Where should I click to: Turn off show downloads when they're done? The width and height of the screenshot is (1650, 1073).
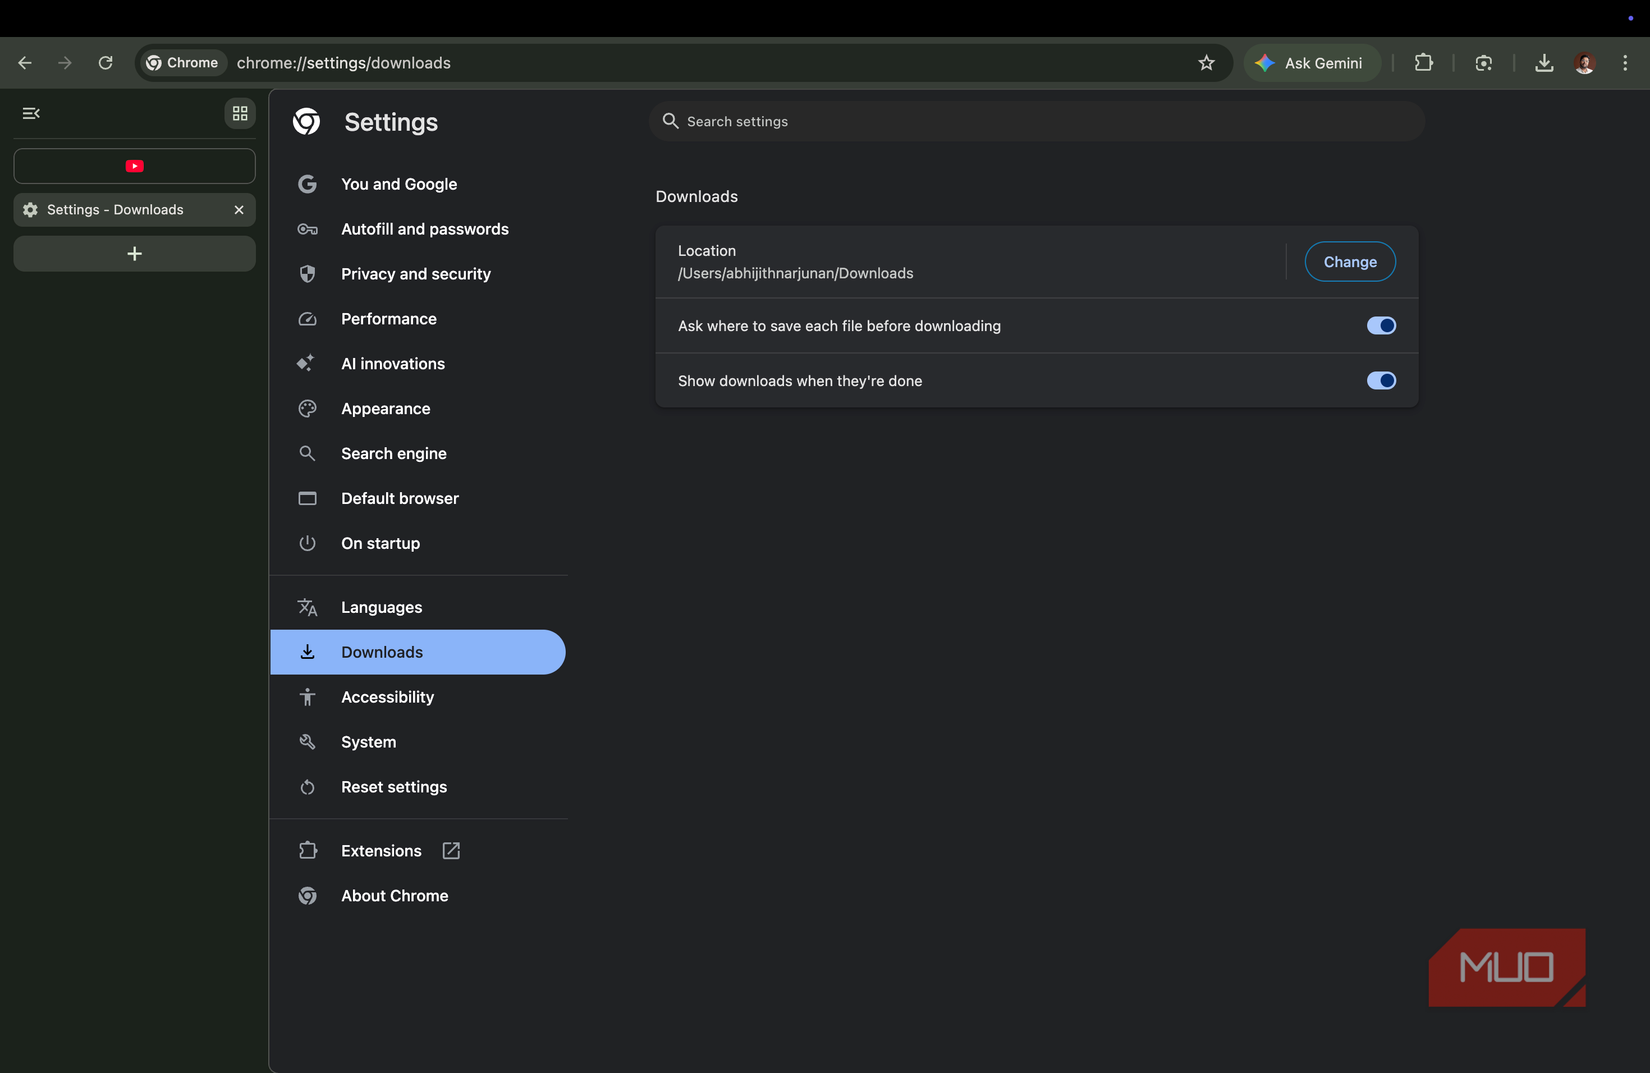[1381, 380]
